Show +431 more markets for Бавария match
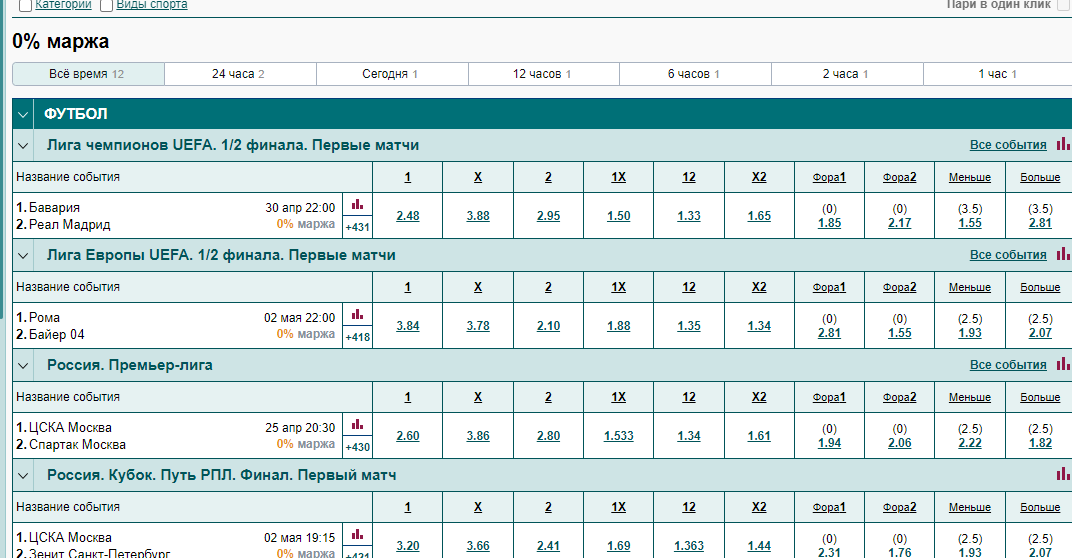Image resolution: width=1072 pixels, height=558 pixels. [357, 227]
